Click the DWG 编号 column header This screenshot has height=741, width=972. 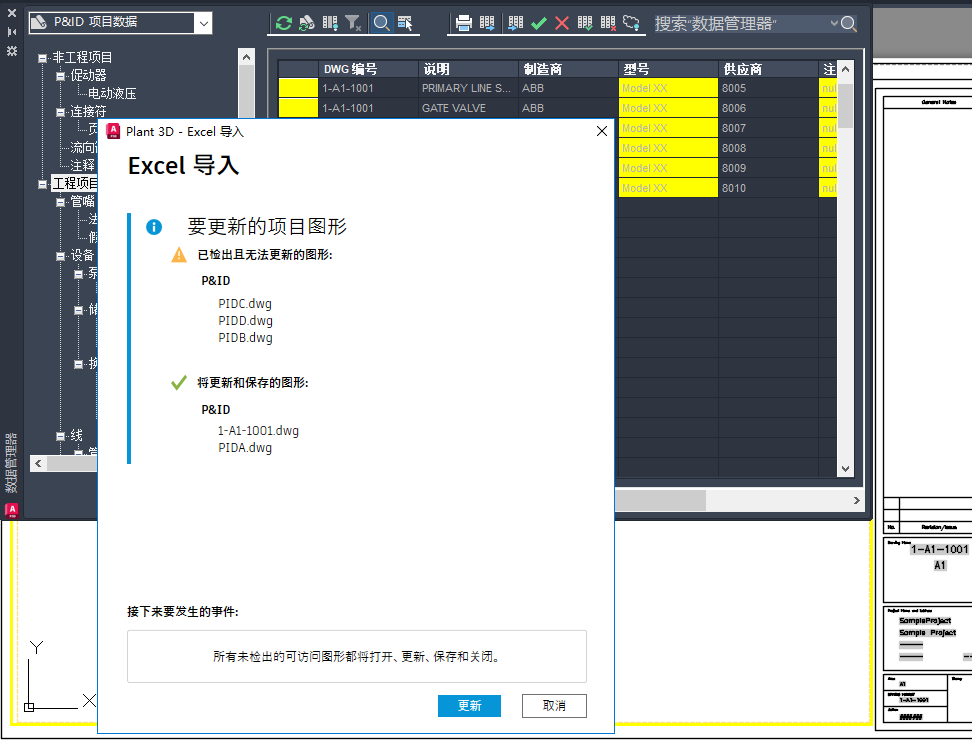[368, 69]
